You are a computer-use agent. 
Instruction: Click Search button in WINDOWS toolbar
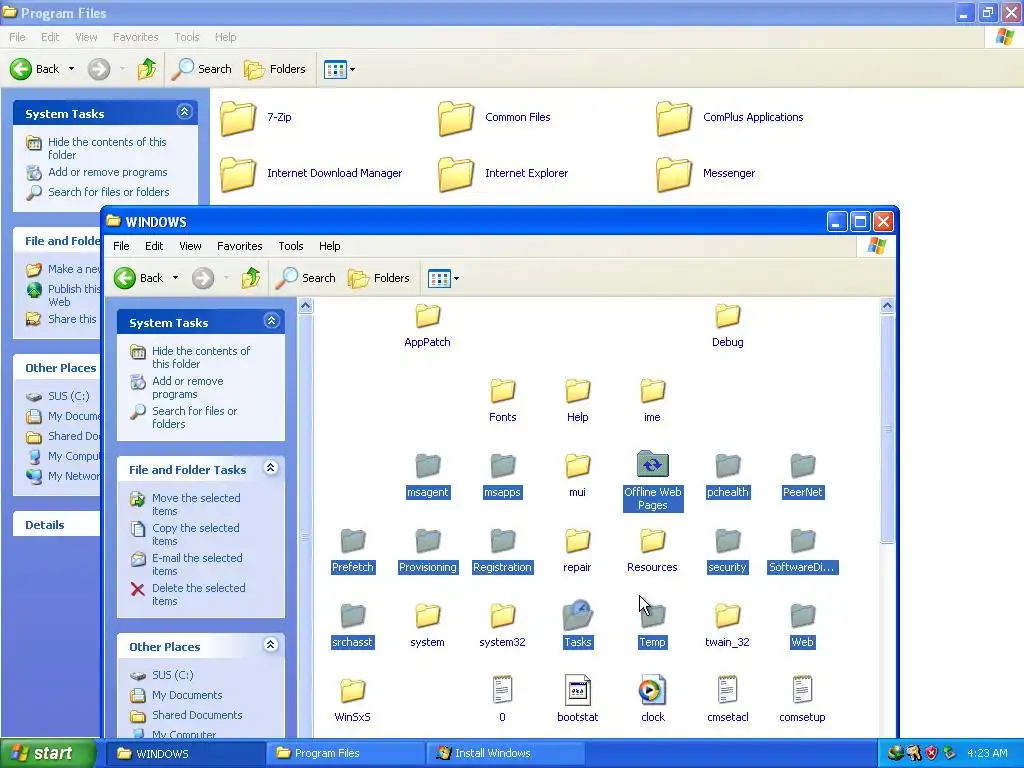306,278
